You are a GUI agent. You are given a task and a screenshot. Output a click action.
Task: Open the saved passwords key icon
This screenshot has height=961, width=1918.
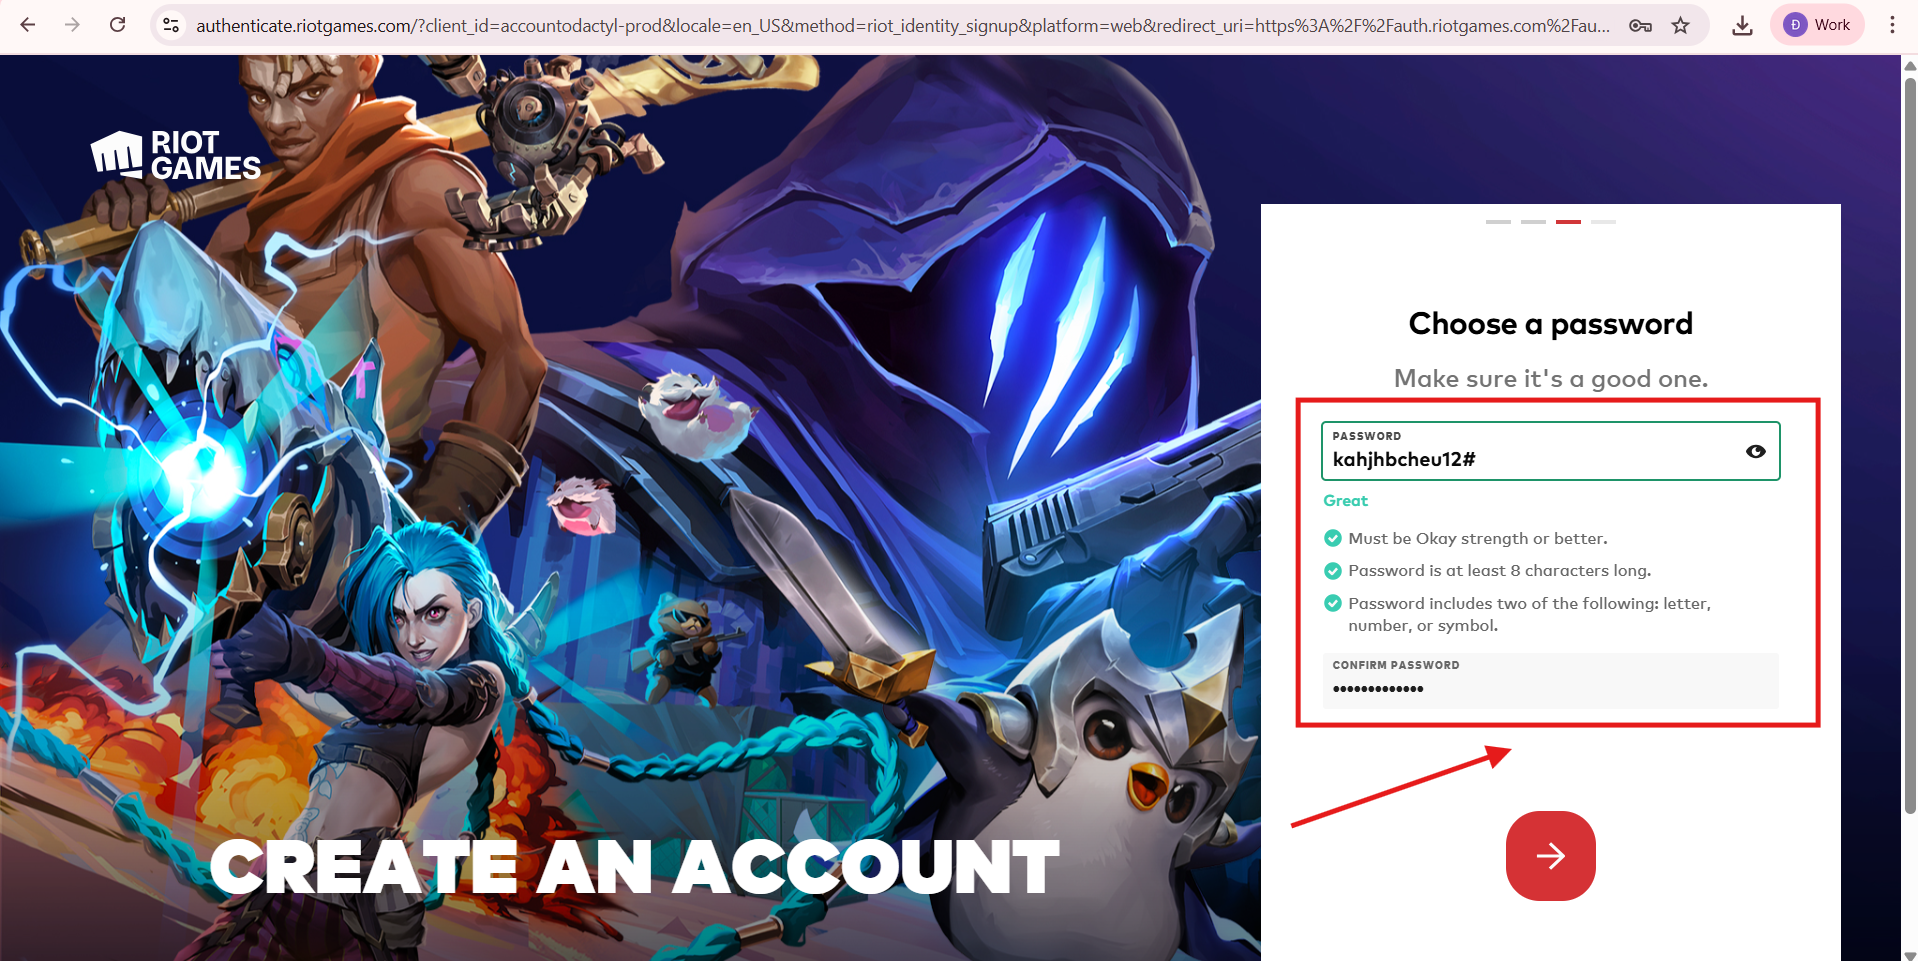[x=1640, y=25]
